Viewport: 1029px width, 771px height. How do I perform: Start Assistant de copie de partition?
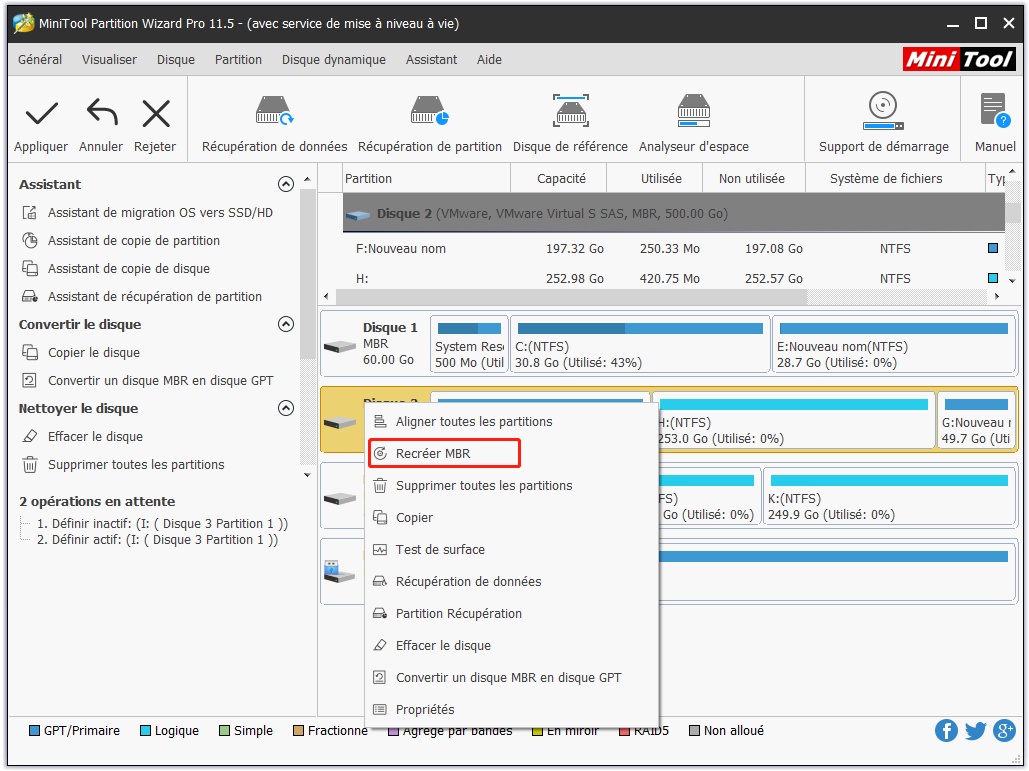point(134,241)
